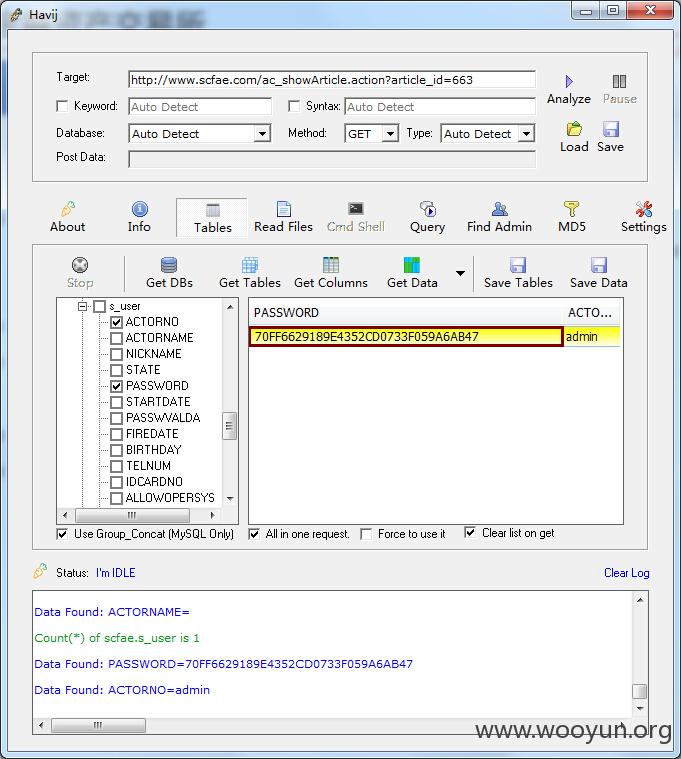The width and height of the screenshot is (681, 759).
Task: Uncheck the PASSWORD column checkbox
Action: coord(116,386)
